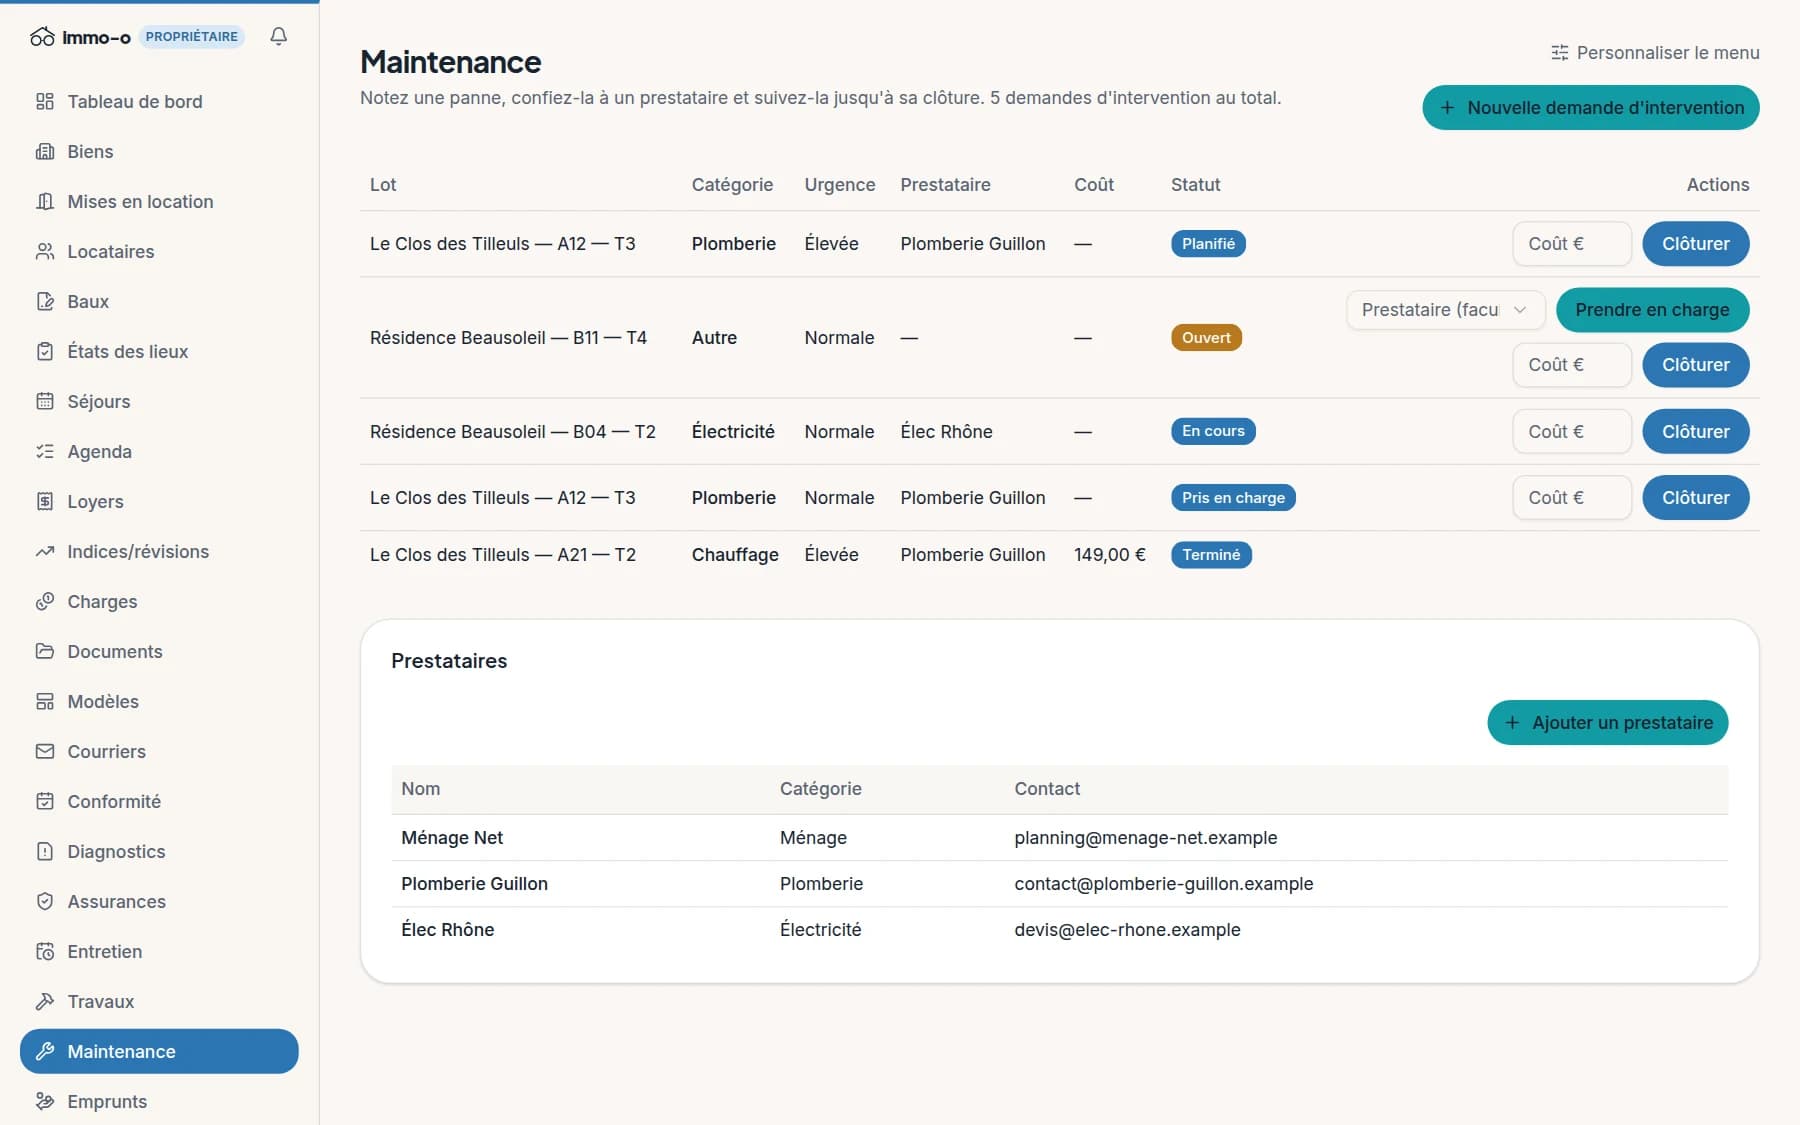Screen dimensions: 1800x1125
Task: Clôturer the Ouvert Résidence Beausoleil B11 request
Action: (1695, 365)
